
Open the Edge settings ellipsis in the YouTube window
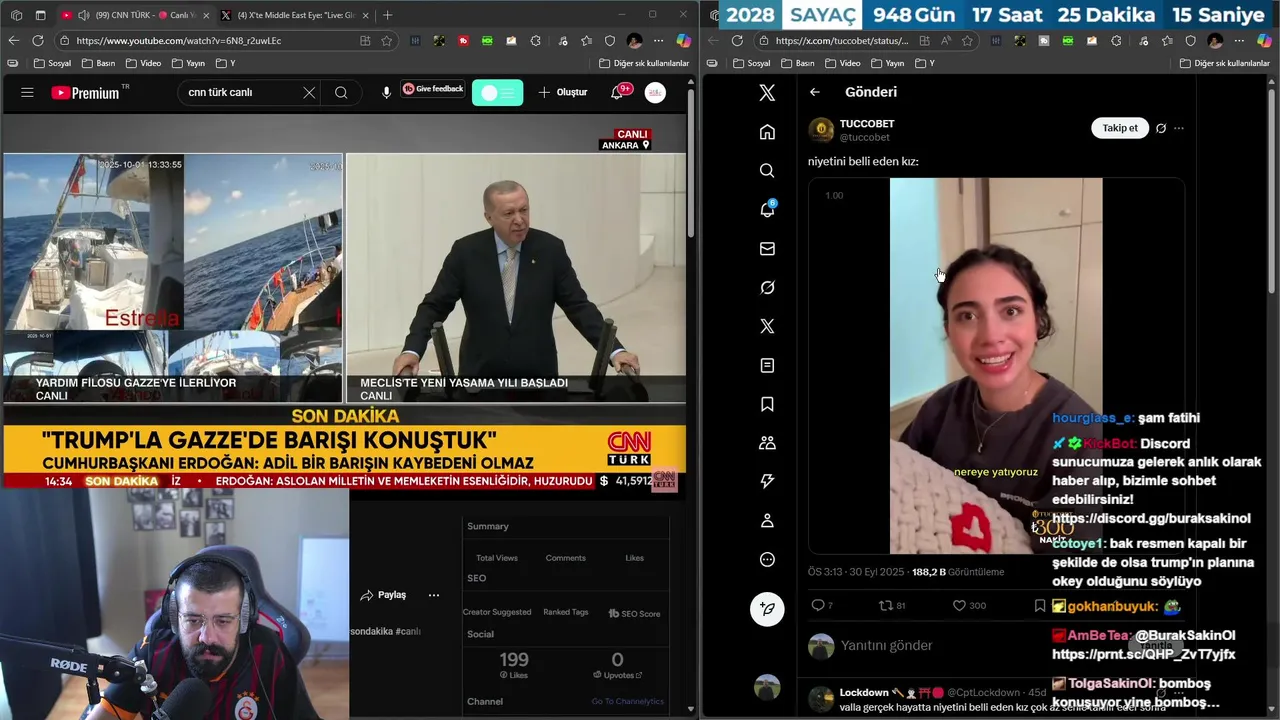point(659,41)
